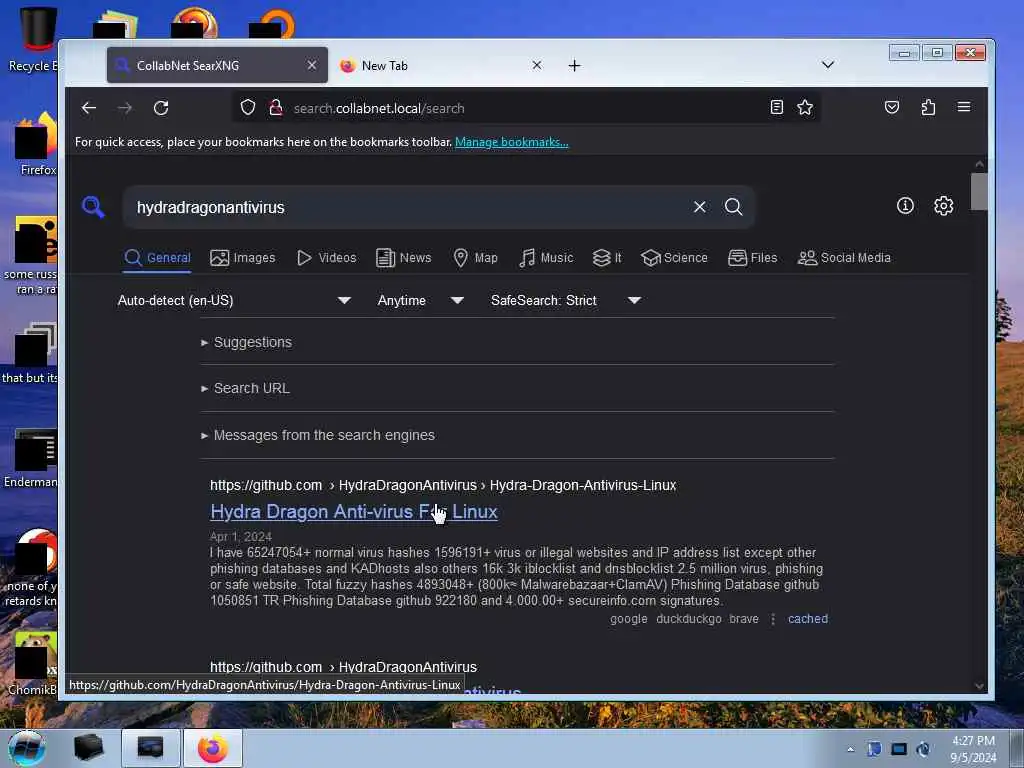Toggle reader view icon in address bar
1024x768 pixels.
[776, 108]
